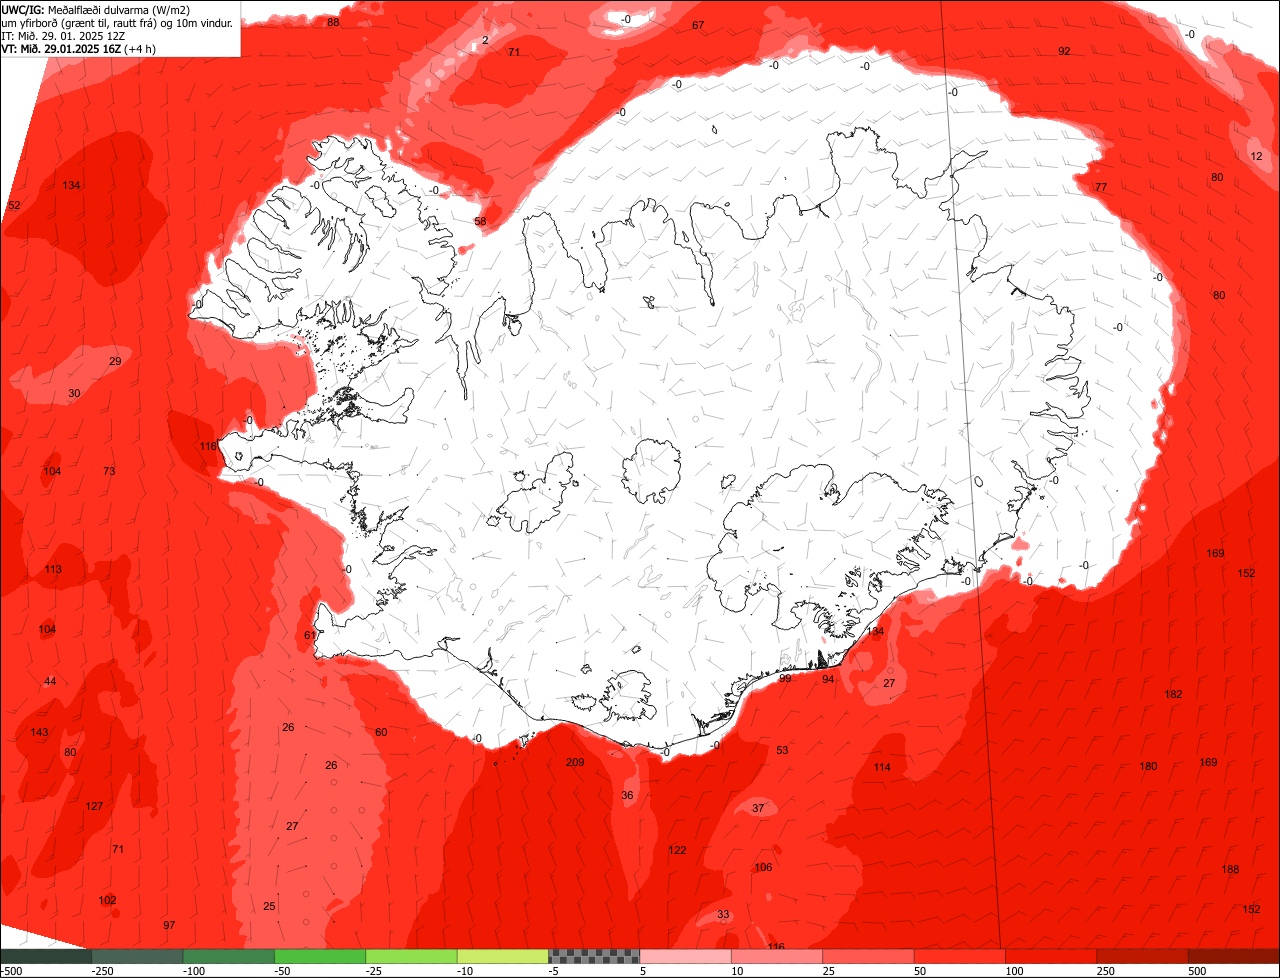Viewport: 1280px width, 978px height.
Task: Click the map value 182 east of the south coast
Action: click(1173, 694)
